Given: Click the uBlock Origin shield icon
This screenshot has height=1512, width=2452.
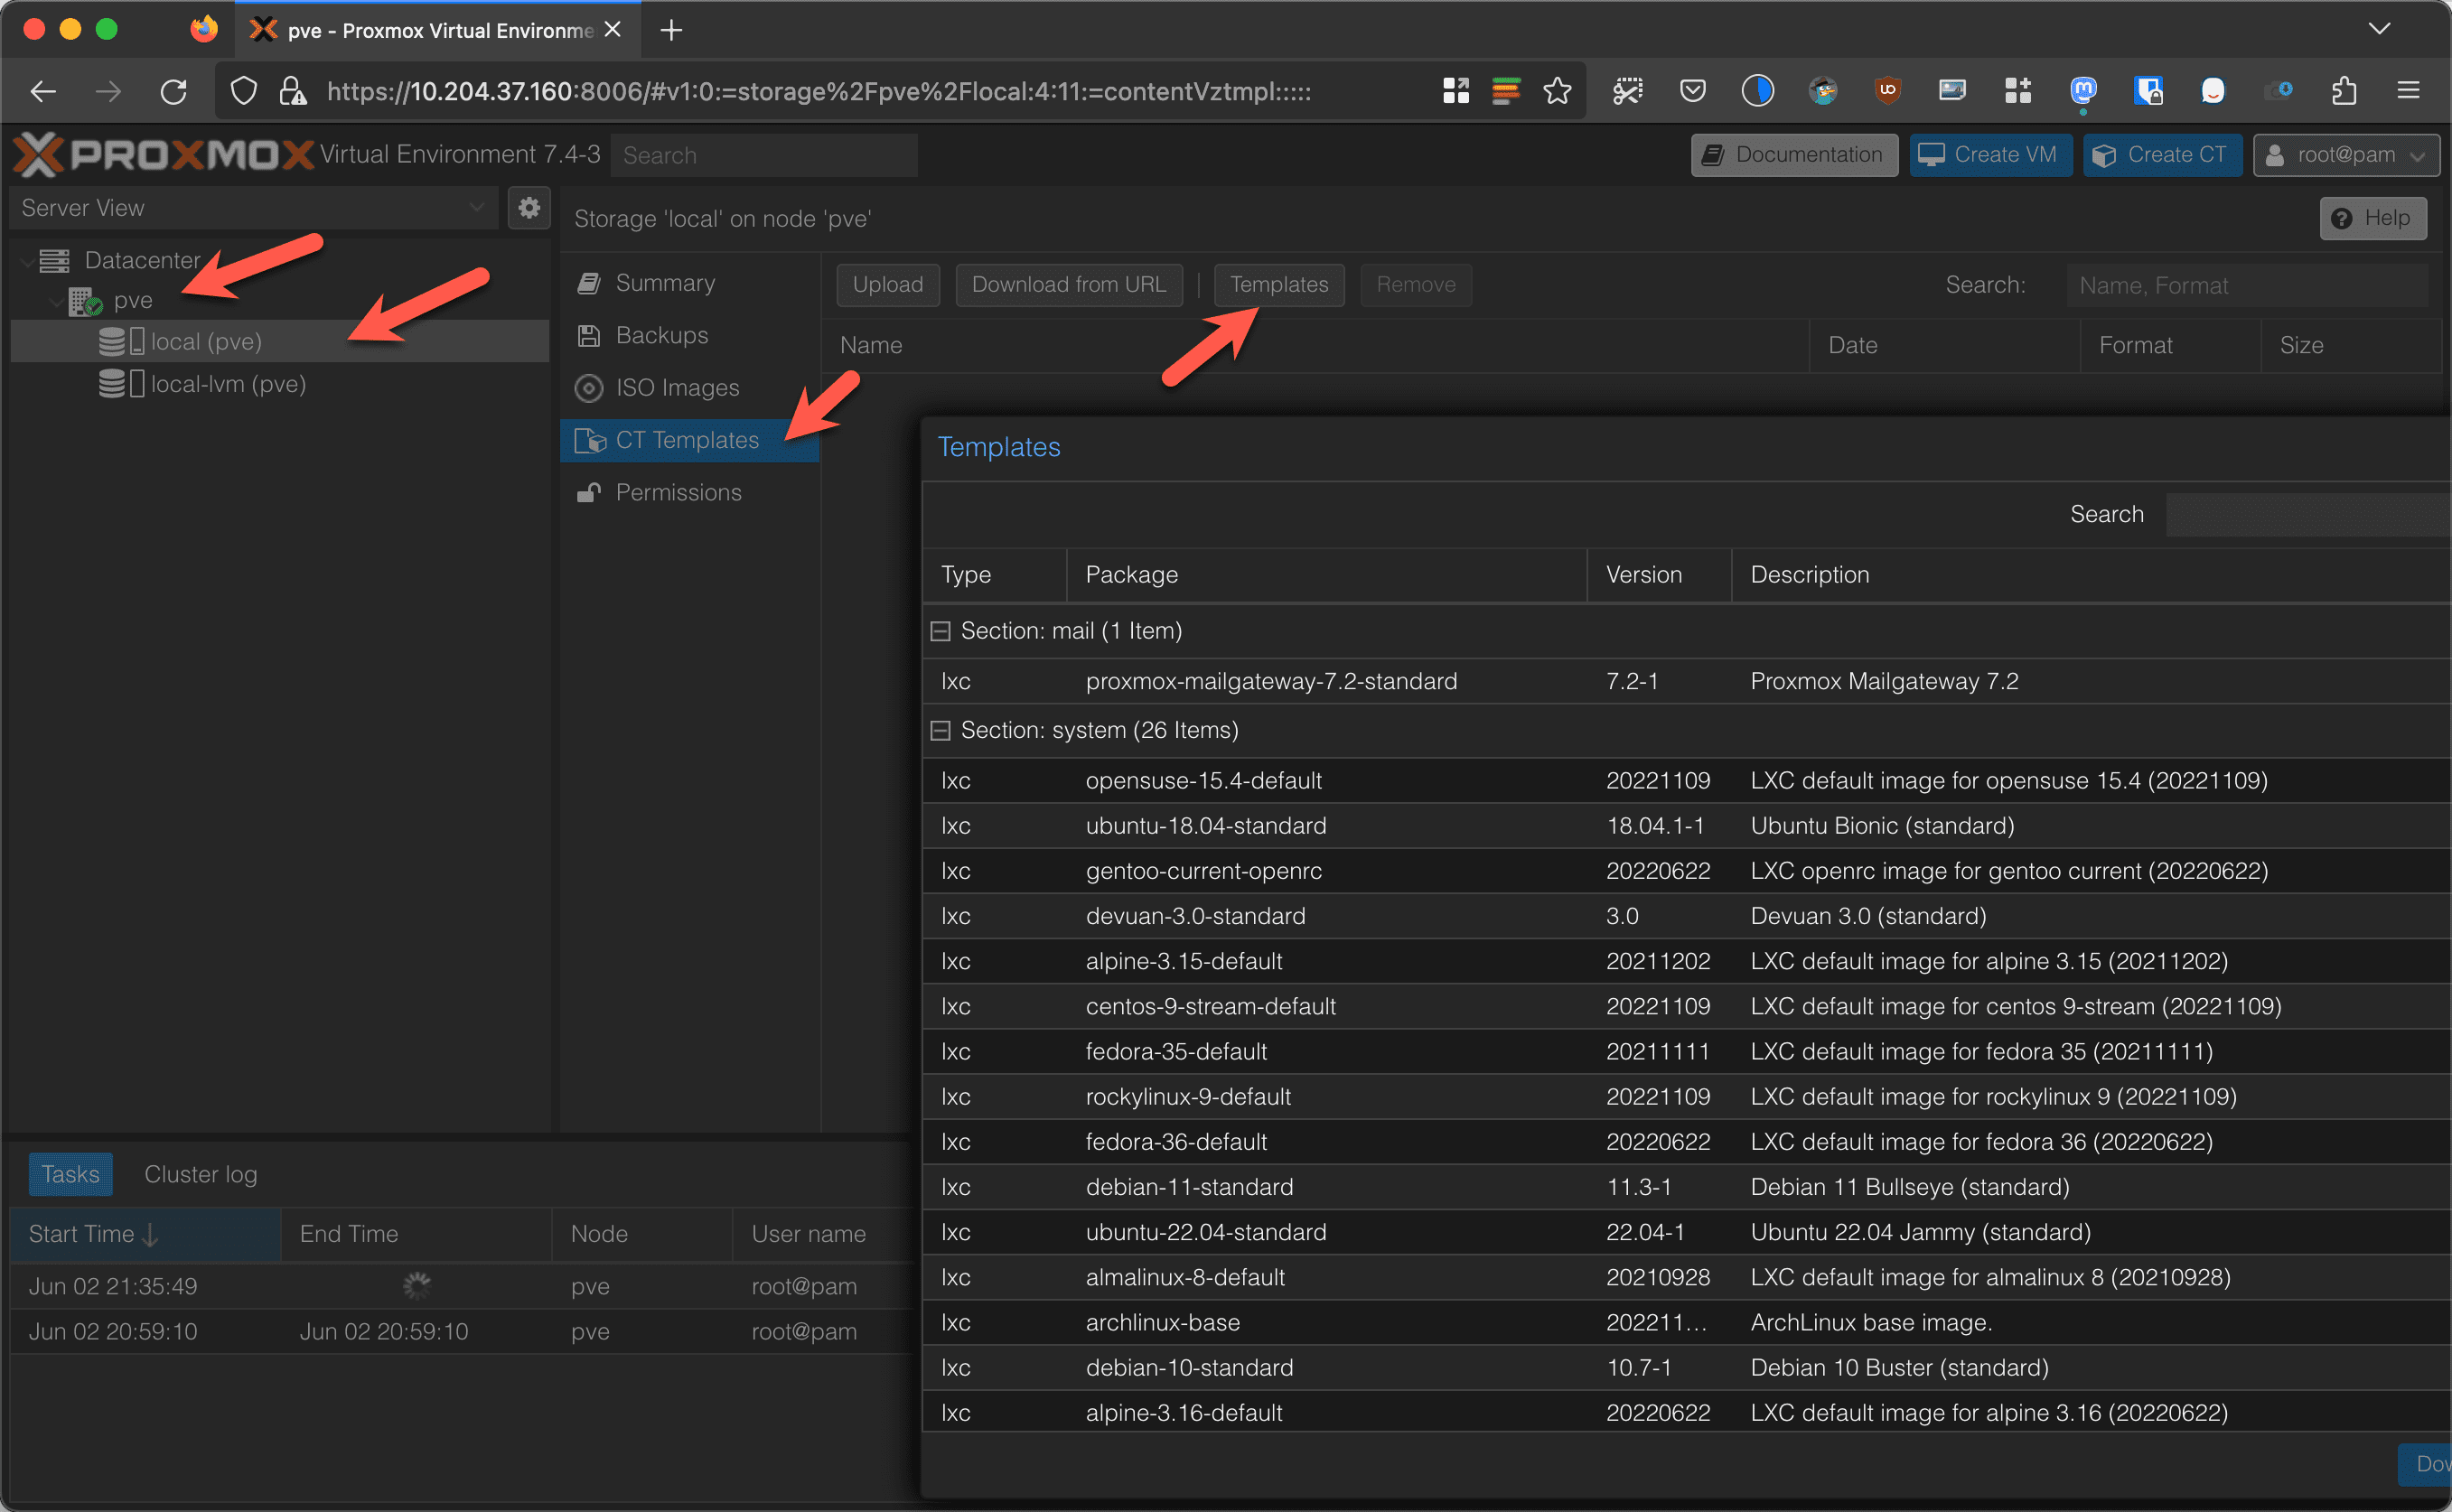Looking at the screenshot, I should click(x=1887, y=91).
